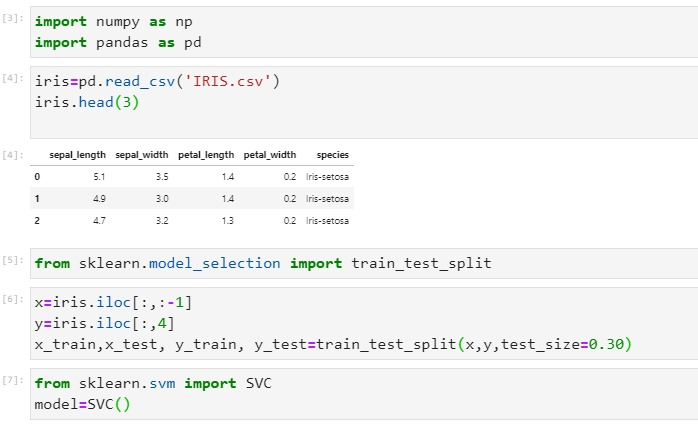Click the train_test_split import cell
698x428 pixels.
click(x=364, y=263)
